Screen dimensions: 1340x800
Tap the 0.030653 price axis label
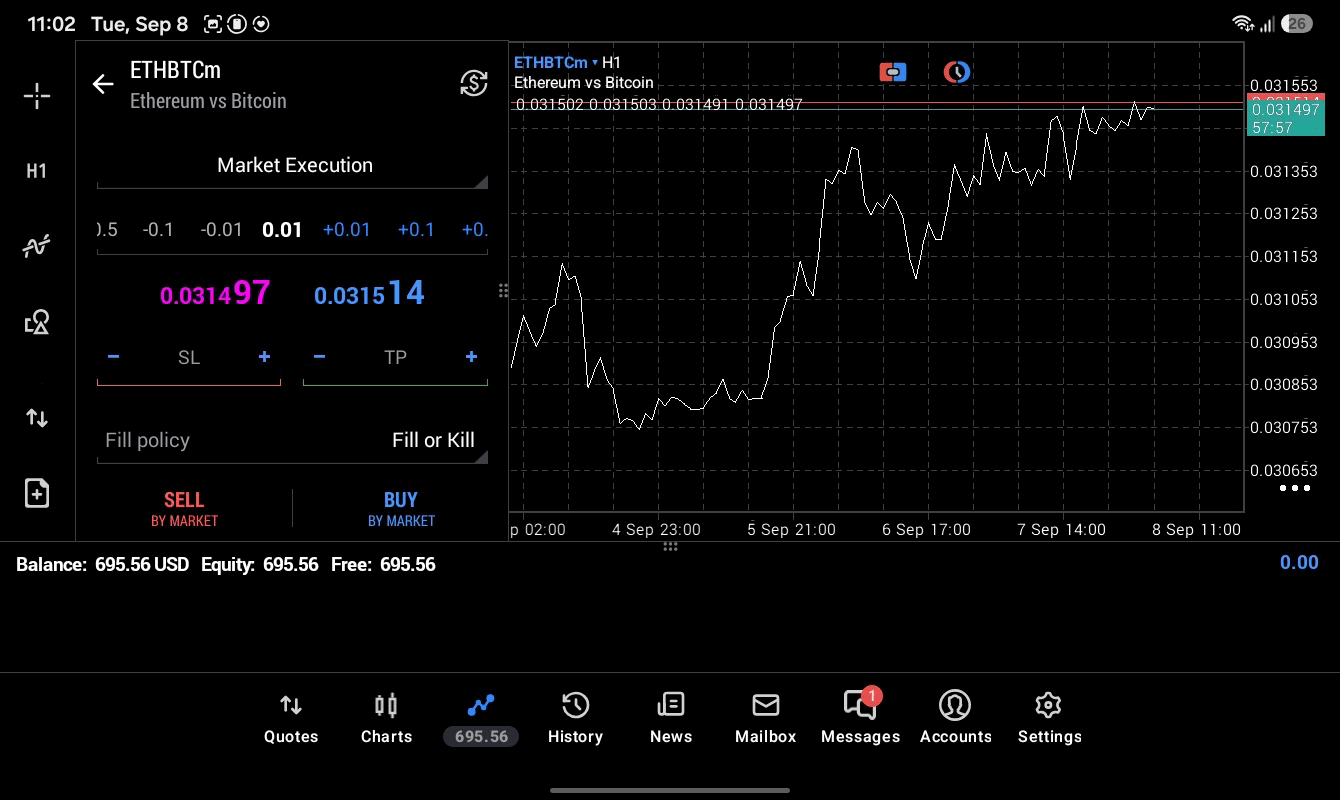click(x=1284, y=470)
